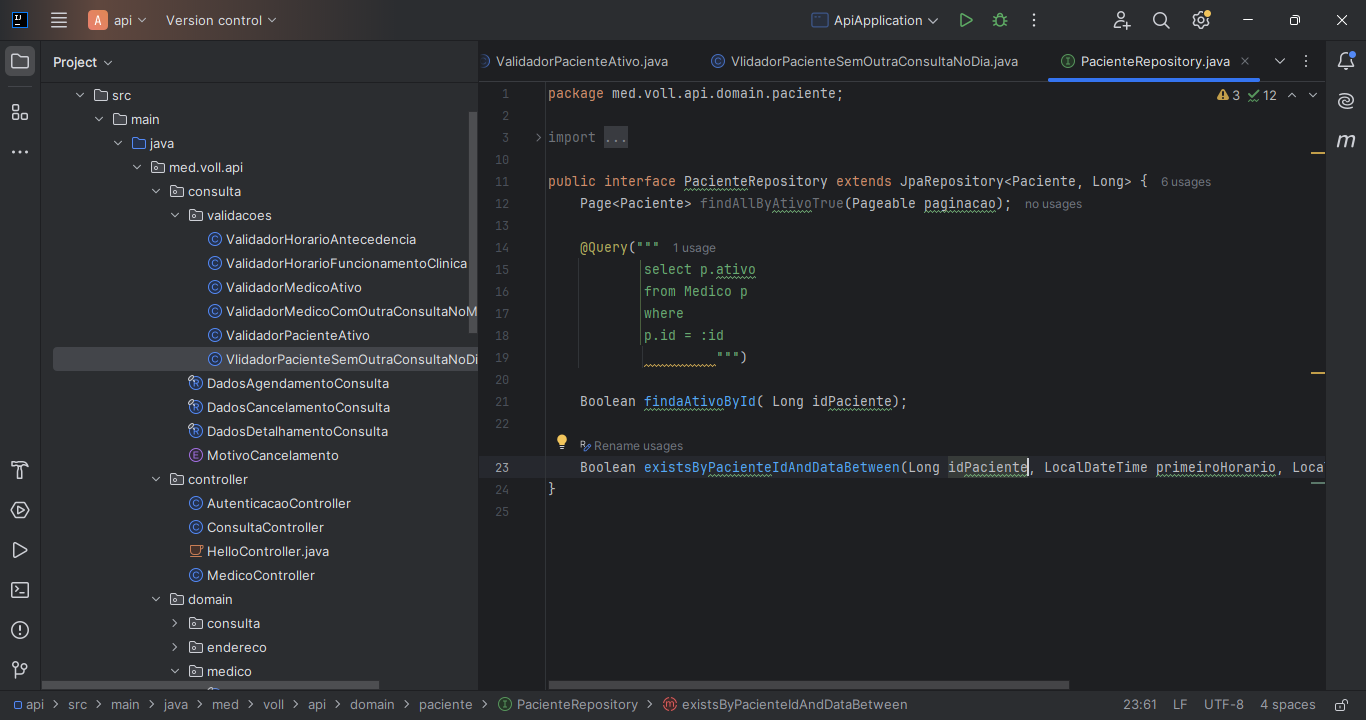
Task: Open more run actions menu
Action: (1034, 20)
